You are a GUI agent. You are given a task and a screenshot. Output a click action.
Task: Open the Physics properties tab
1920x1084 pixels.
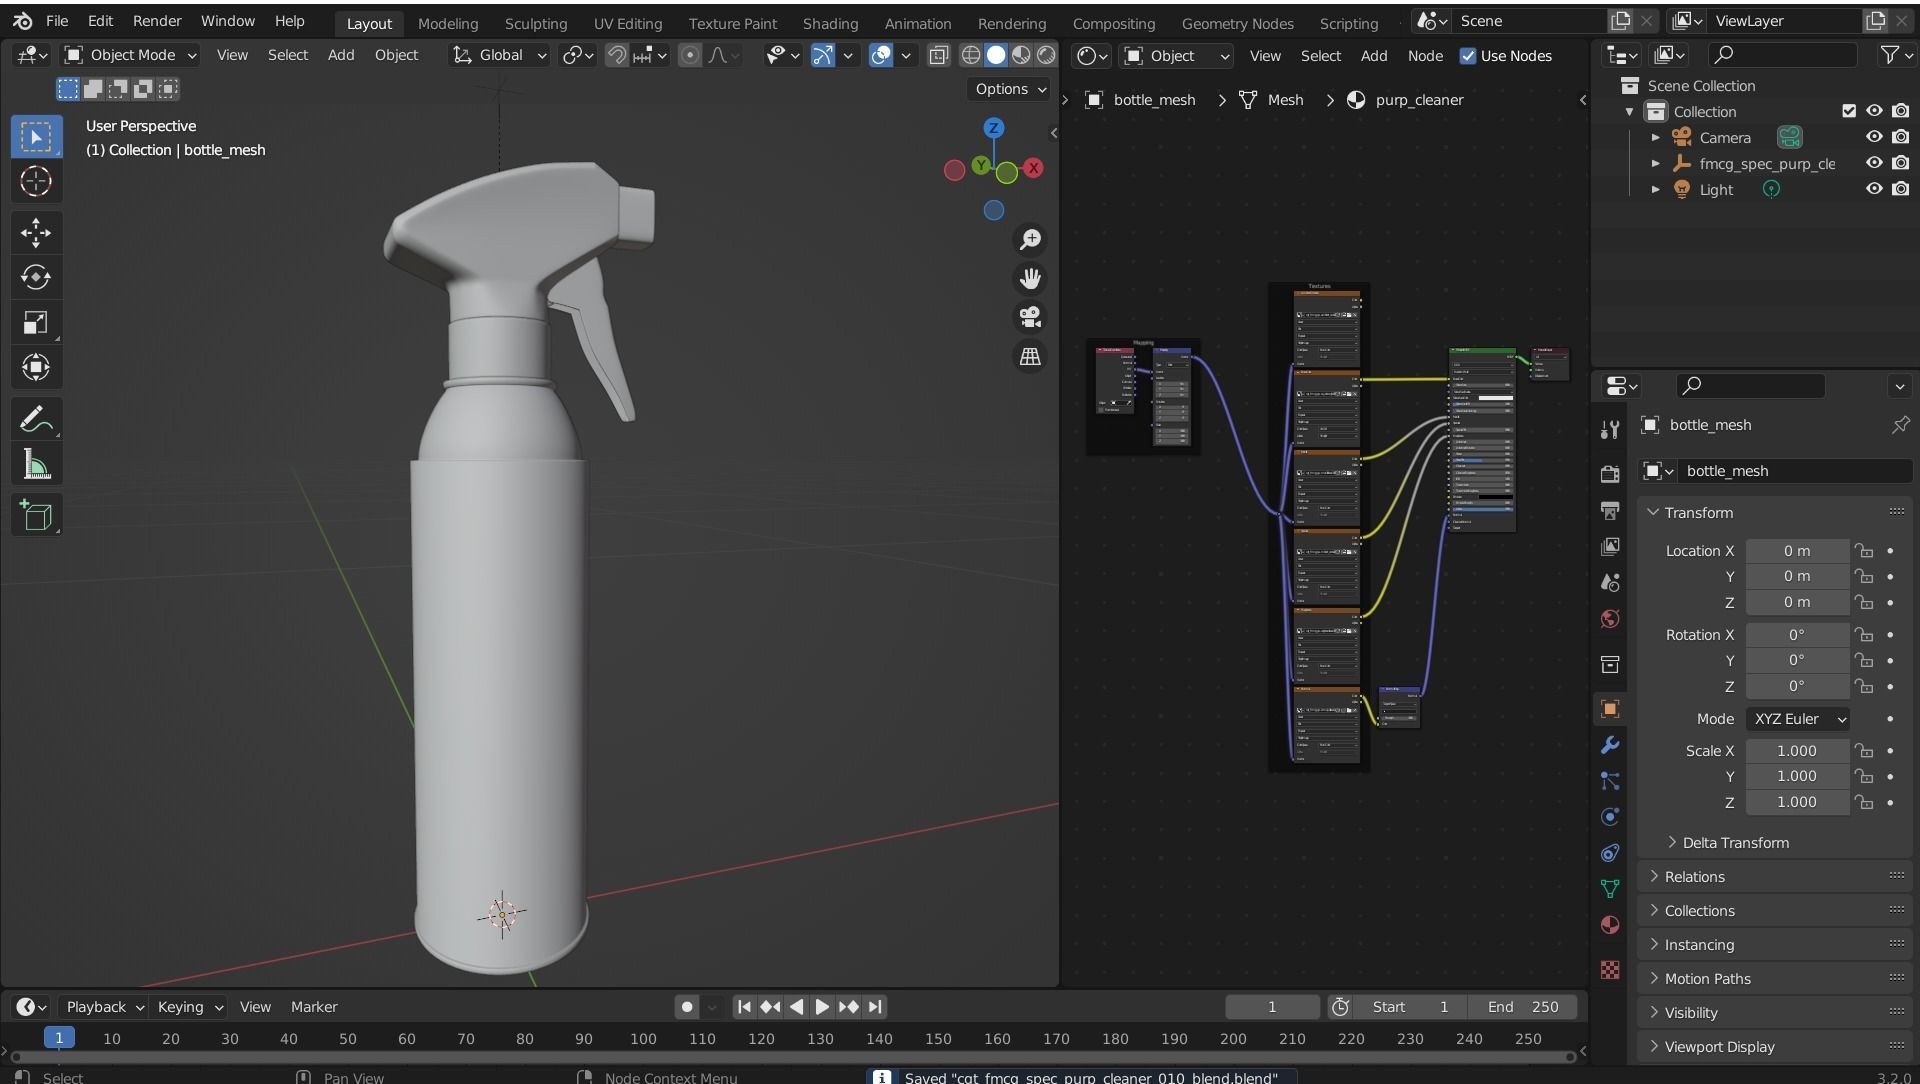(x=1610, y=817)
